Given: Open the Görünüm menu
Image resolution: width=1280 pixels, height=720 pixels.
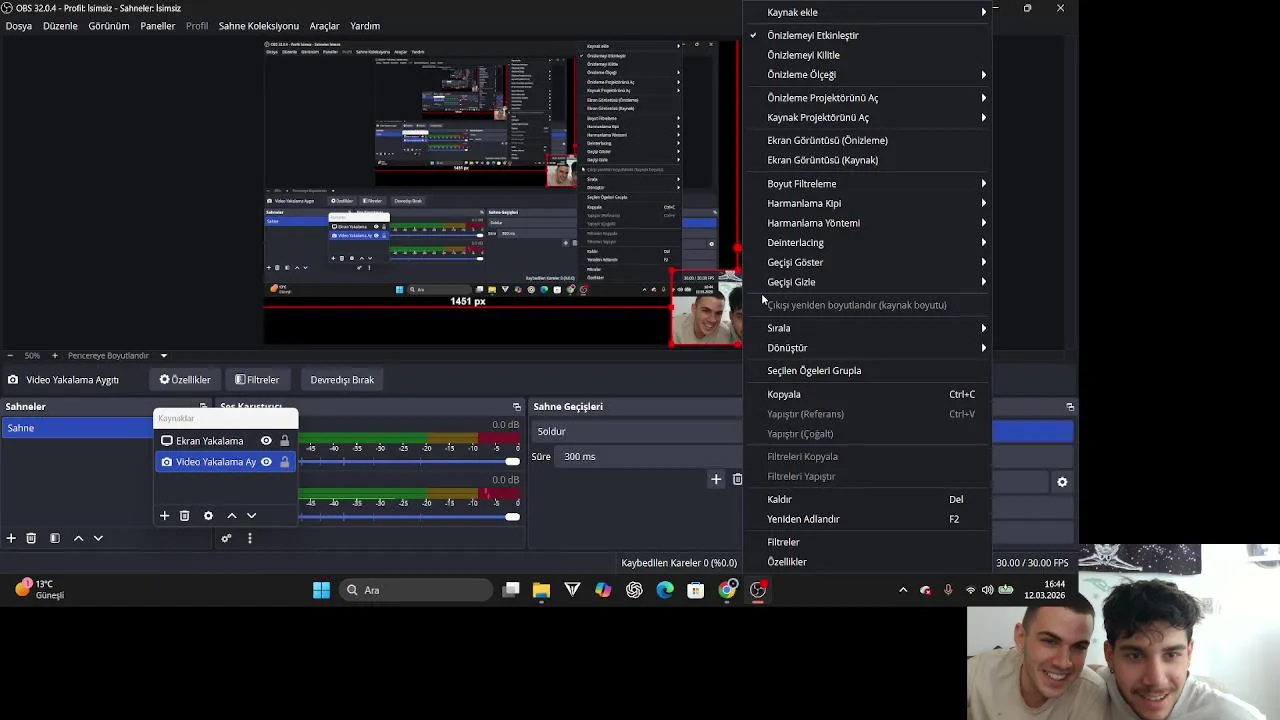Looking at the screenshot, I should pyautogui.click(x=109, y=26).
